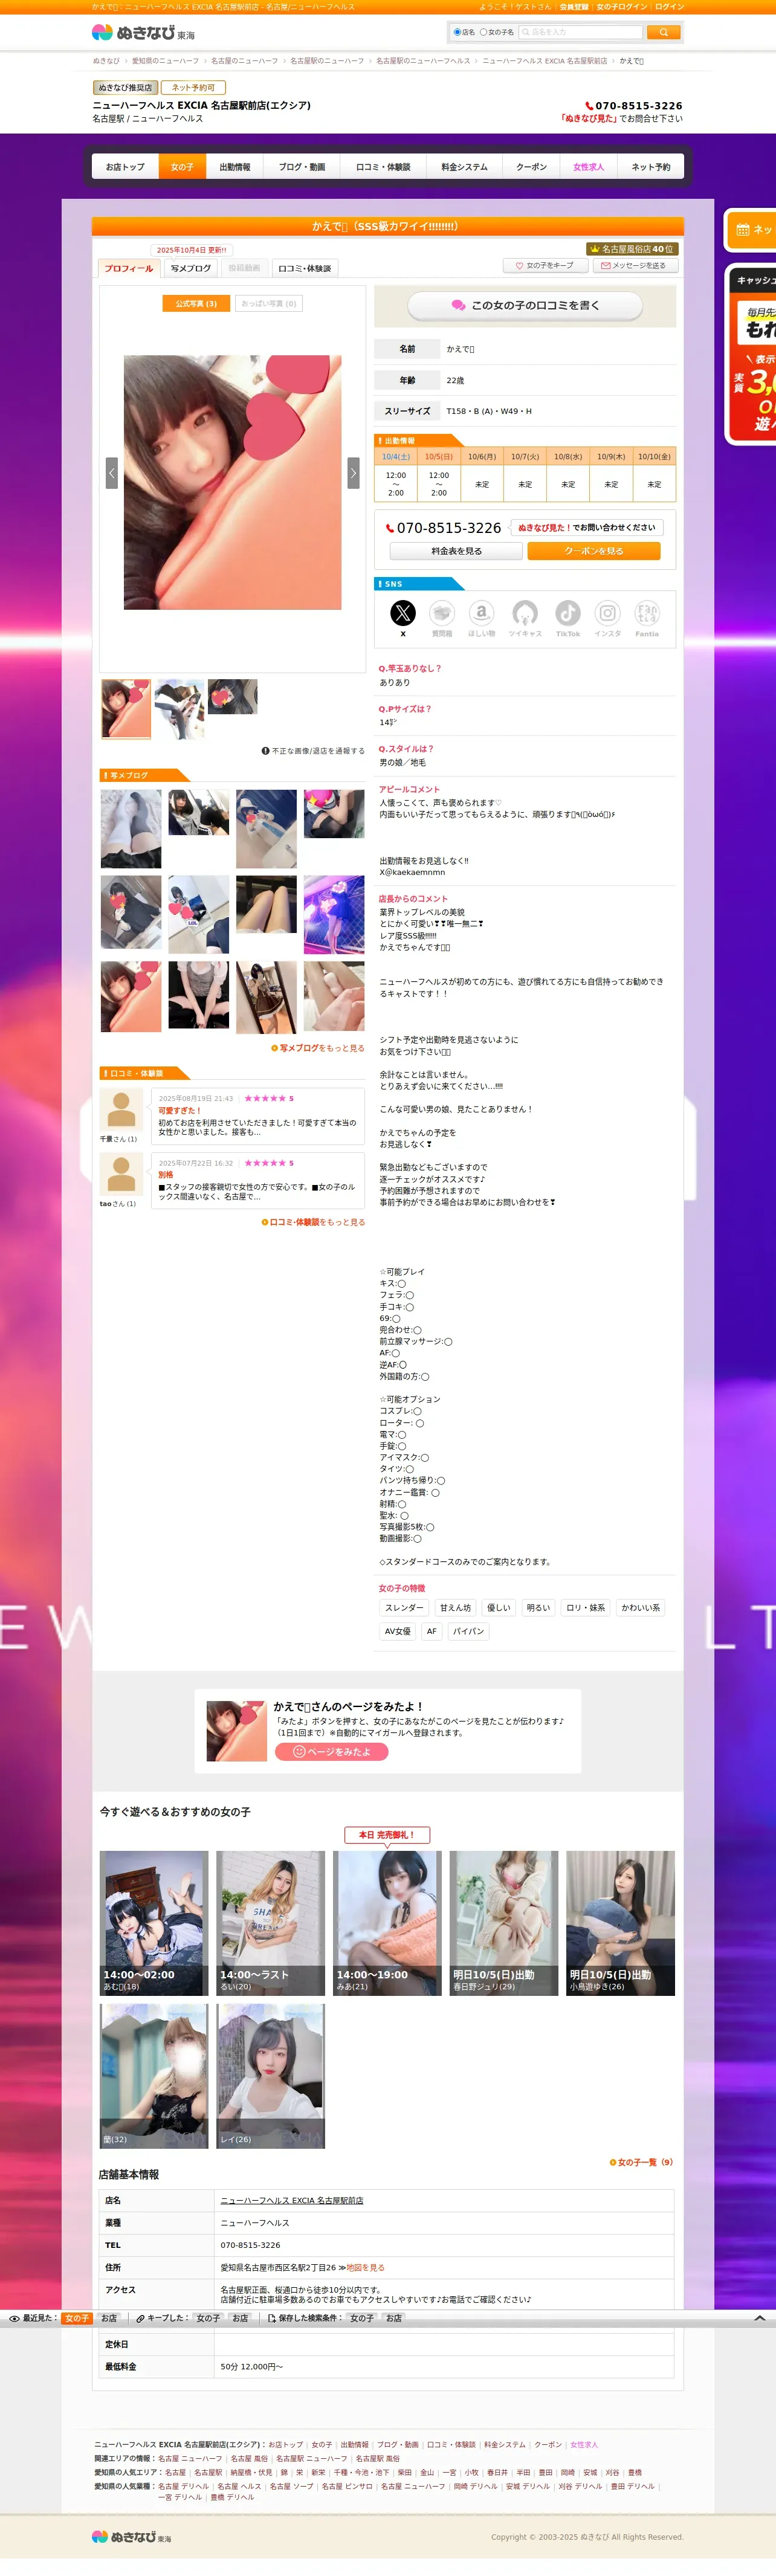Open the 小鳥遊ゆき(26) girl card
The height and width of the screenshot is (2576, 776).
[621, 1923]
